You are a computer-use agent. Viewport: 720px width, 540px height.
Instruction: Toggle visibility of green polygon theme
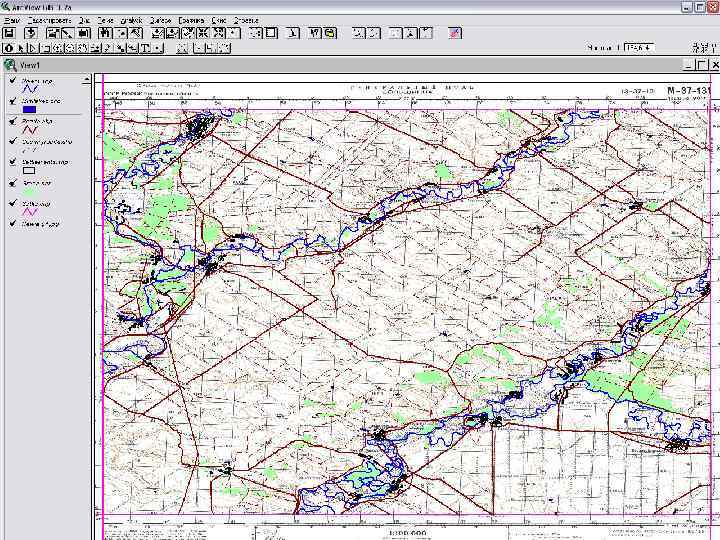(x=12, y=183)
